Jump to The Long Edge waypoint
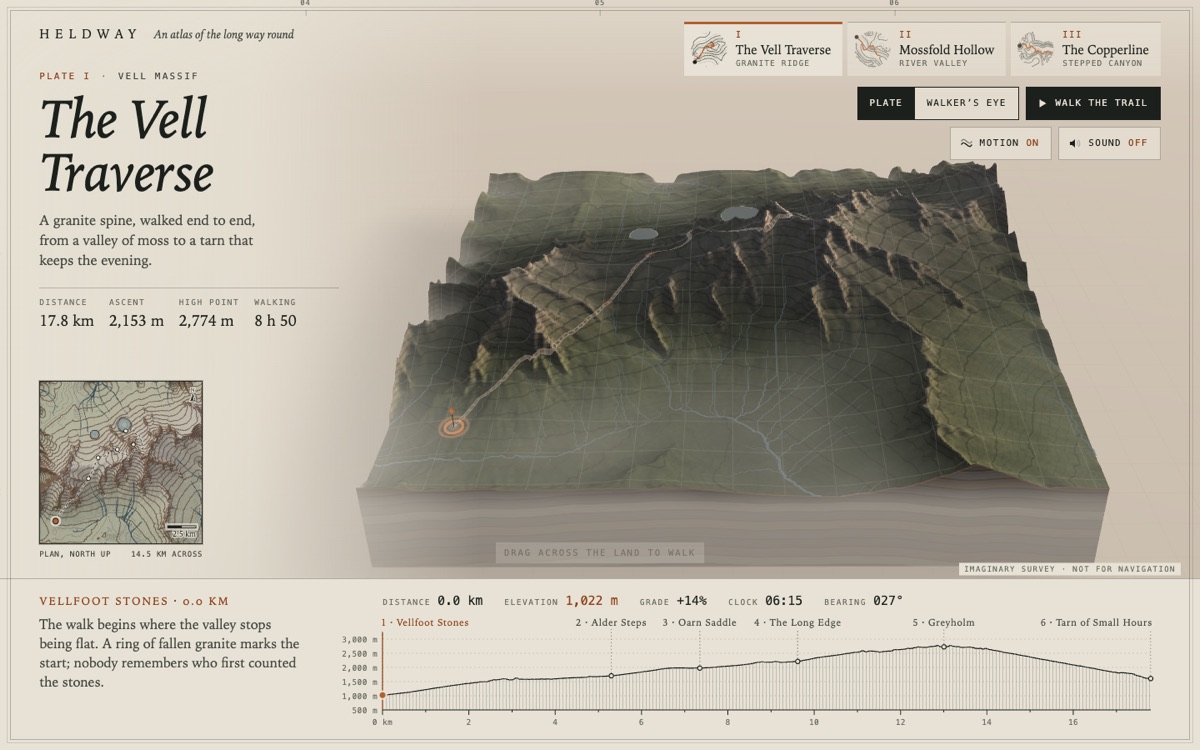The width and height of the screenshot is (1200, 750). pos(797,622)
